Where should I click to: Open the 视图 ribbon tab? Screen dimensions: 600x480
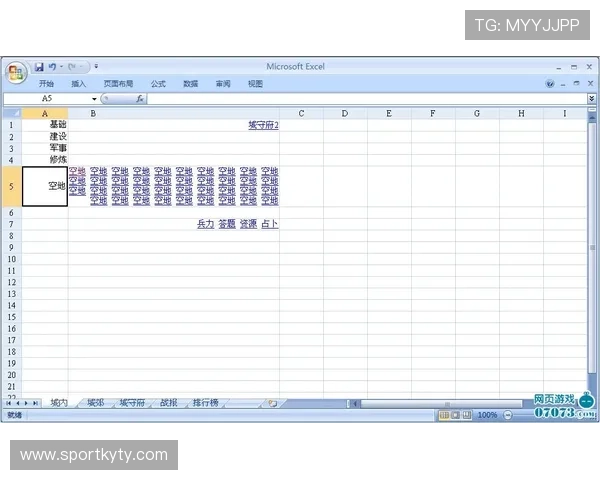point(255,84)
